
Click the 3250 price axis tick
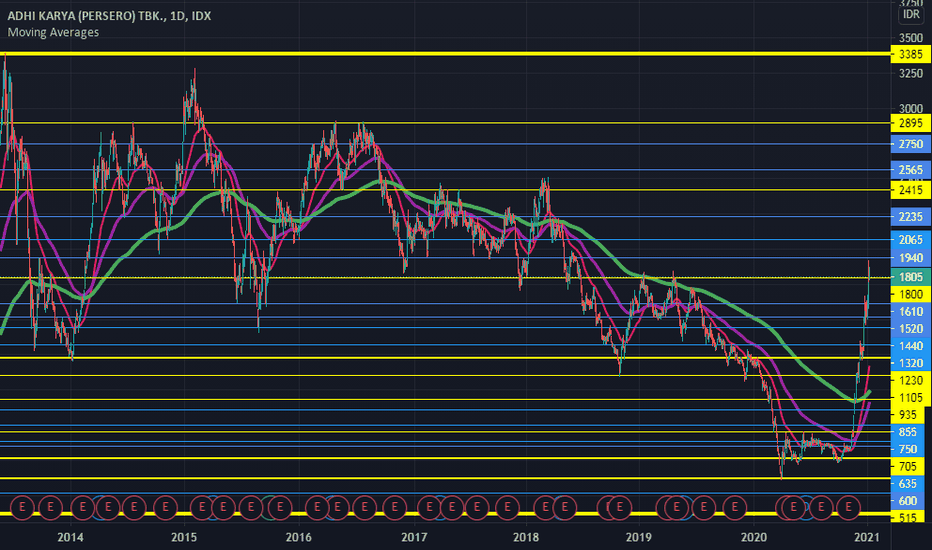pyautogui.click(x=911, y=74)
